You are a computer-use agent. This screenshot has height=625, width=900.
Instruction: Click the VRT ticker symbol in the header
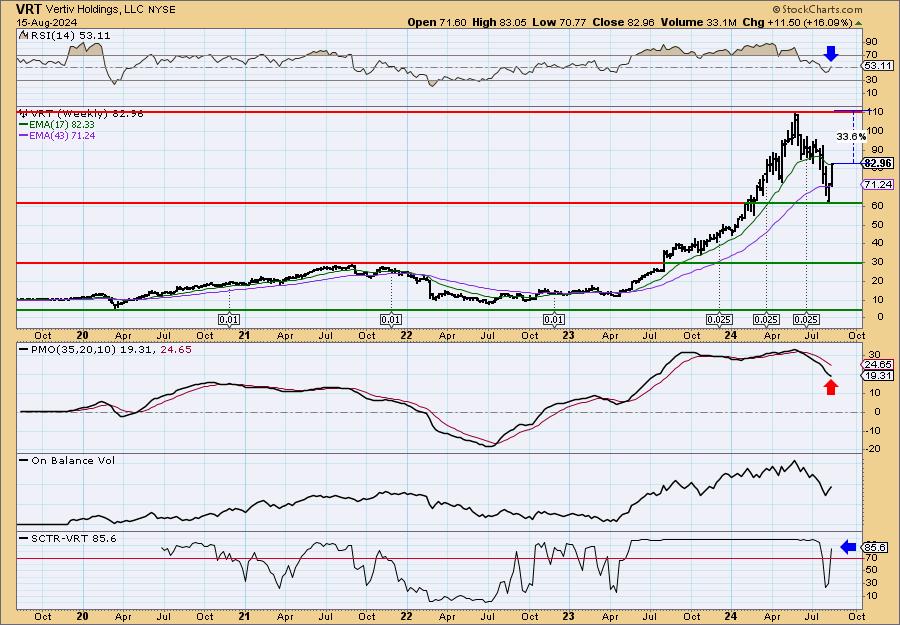[29, 9]
